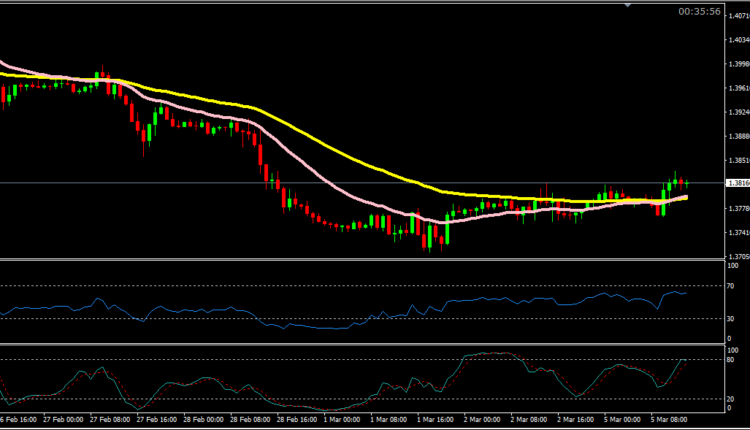Select the yellow moving average line
The height and width of the screenshot is (430, 750).
pyautogui.click(x=300, y=128)
